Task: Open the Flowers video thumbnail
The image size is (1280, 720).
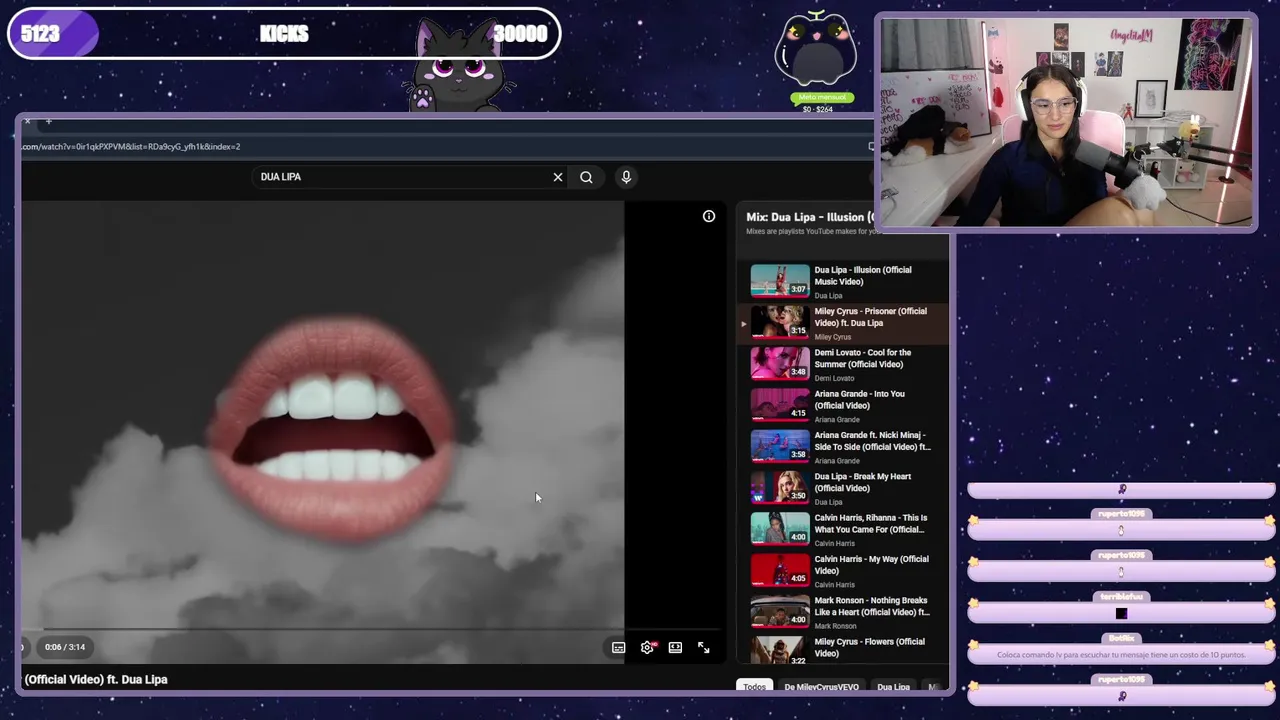Action: [x=780, y=650]
